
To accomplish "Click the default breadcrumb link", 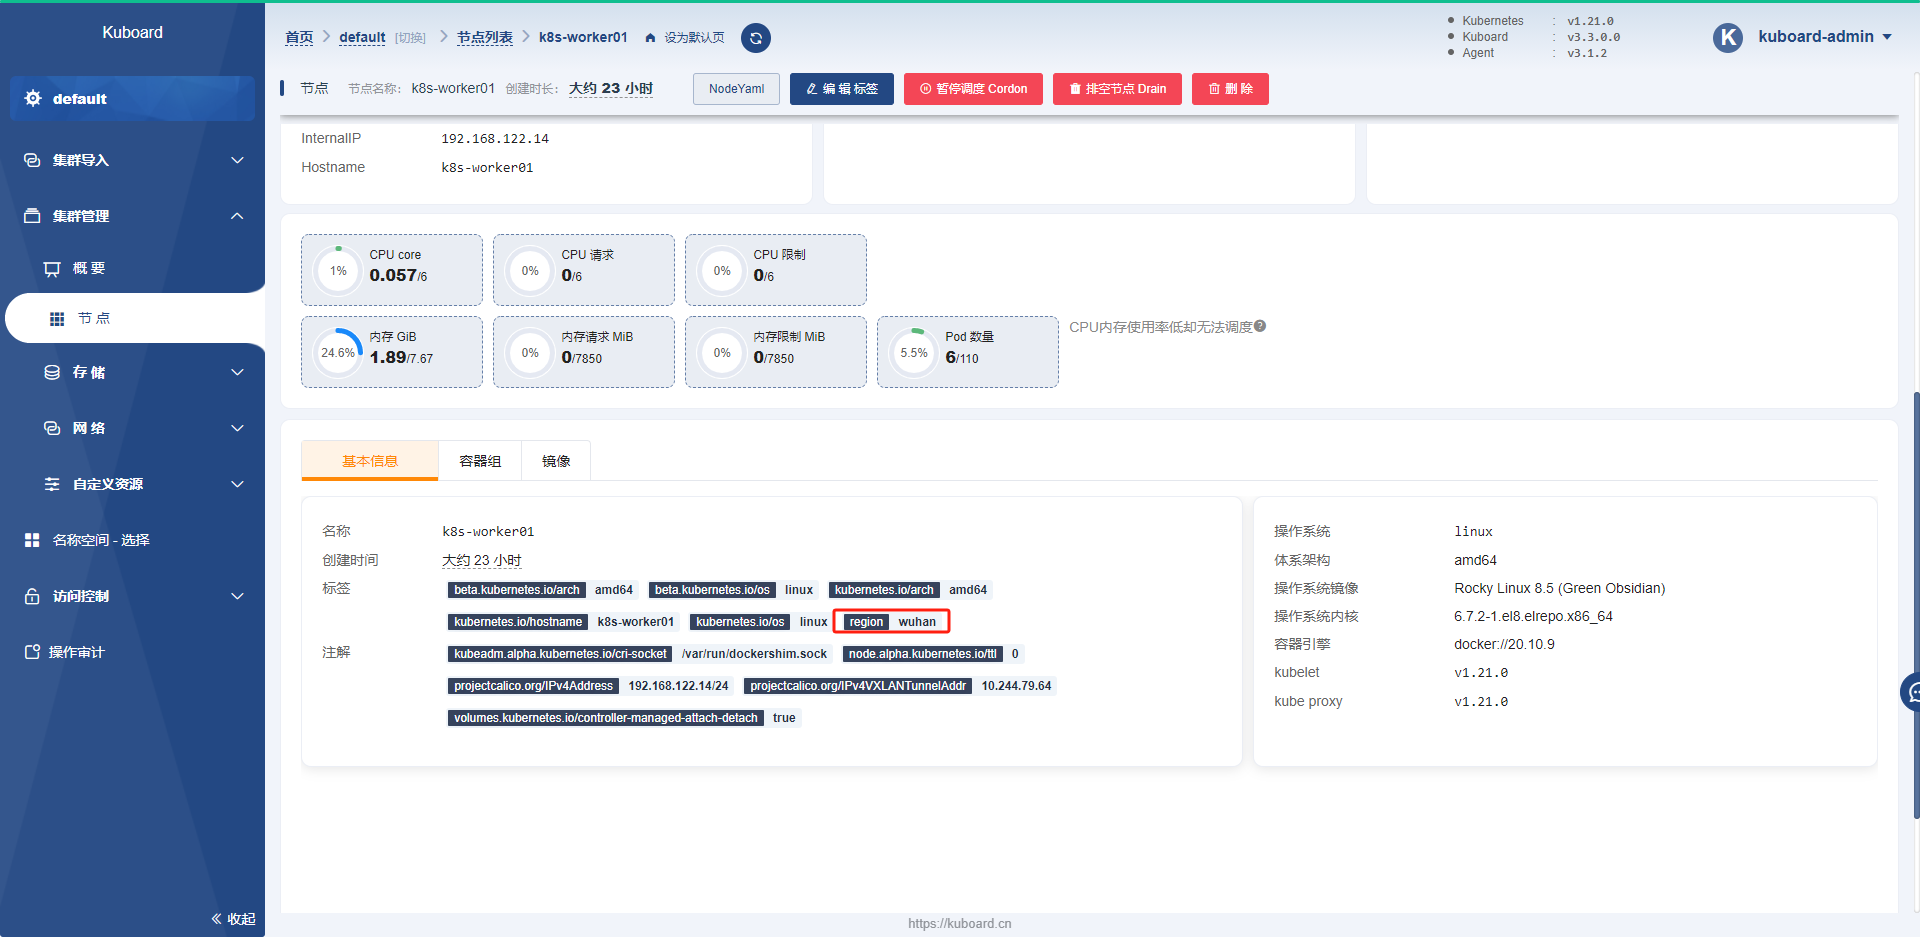I will pyautogui.click(x=362, y=38).
